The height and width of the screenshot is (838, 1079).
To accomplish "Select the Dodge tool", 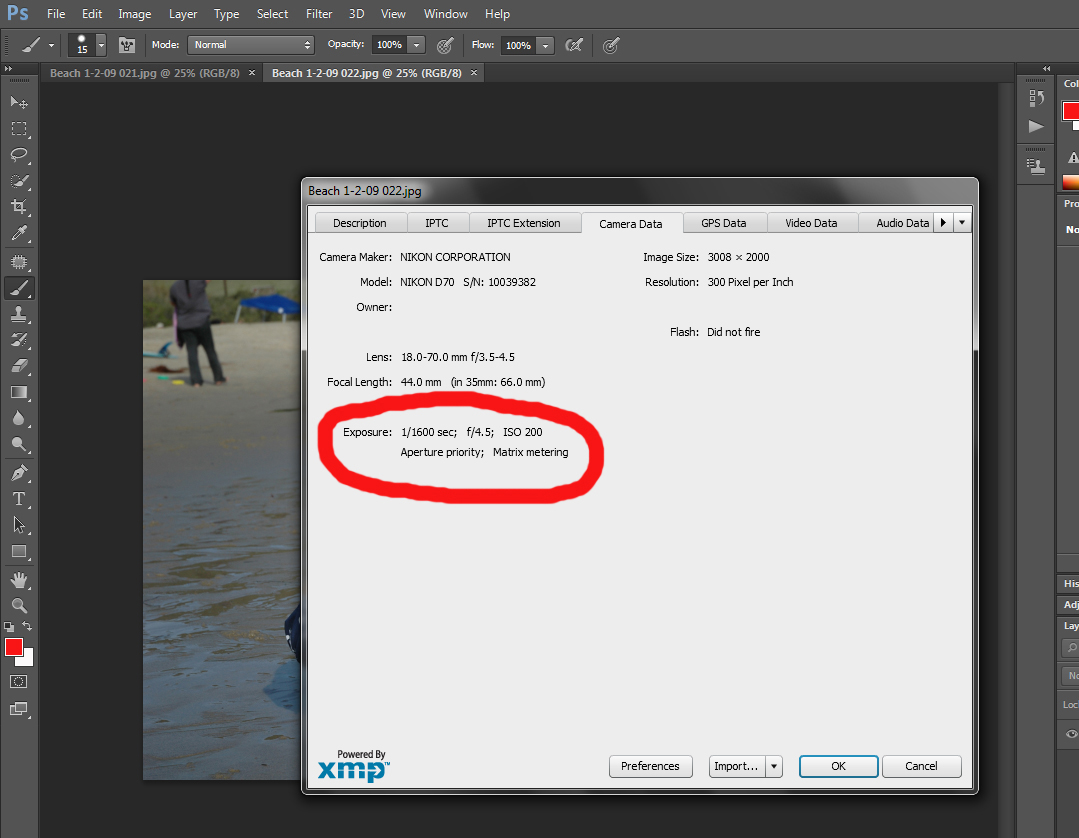I will [x=19, y=444].
